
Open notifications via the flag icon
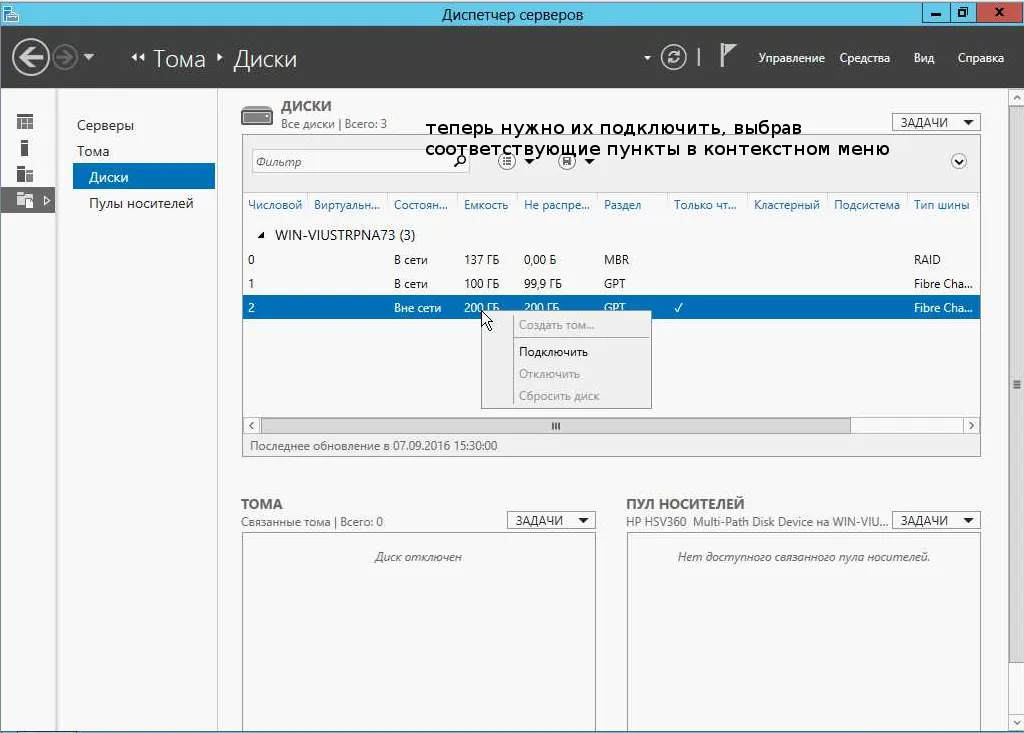tap(728, 56)
